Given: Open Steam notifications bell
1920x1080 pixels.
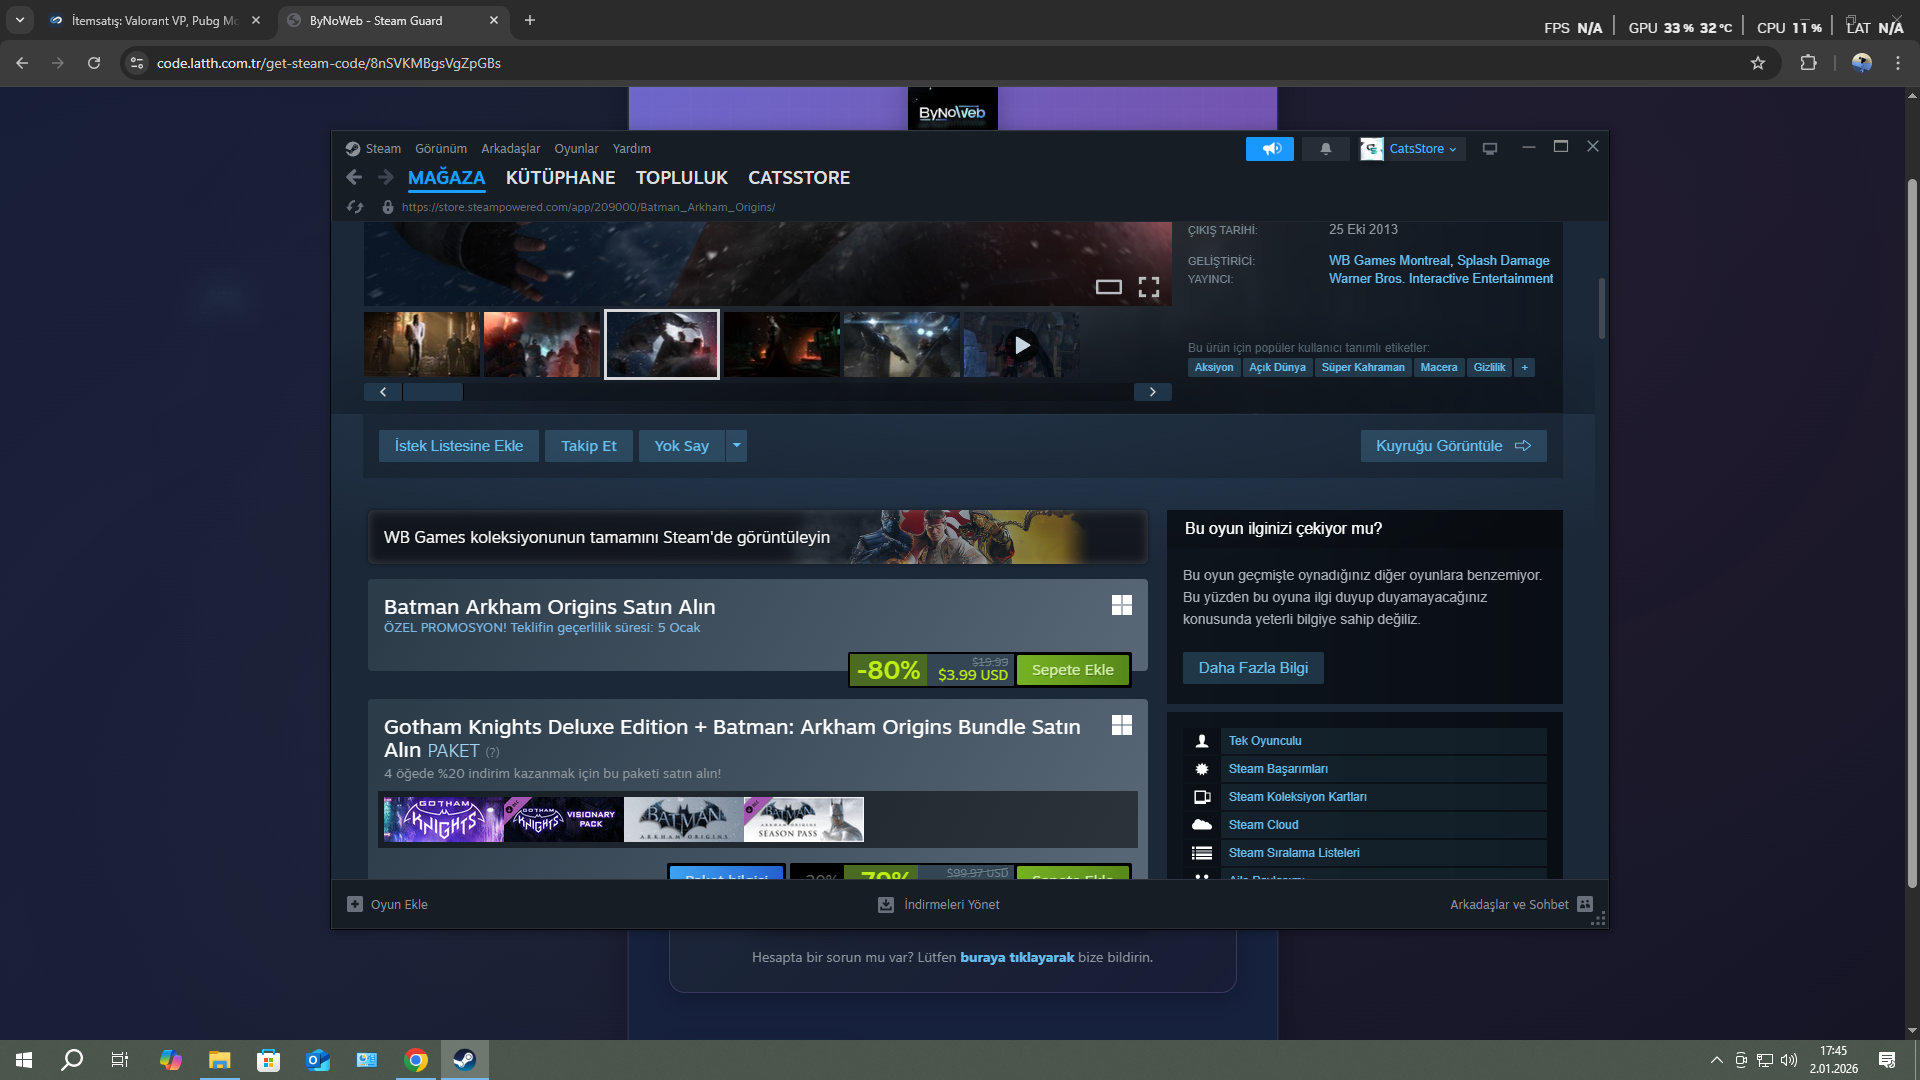Looking at the screenshot, I should click(1326, 149).
